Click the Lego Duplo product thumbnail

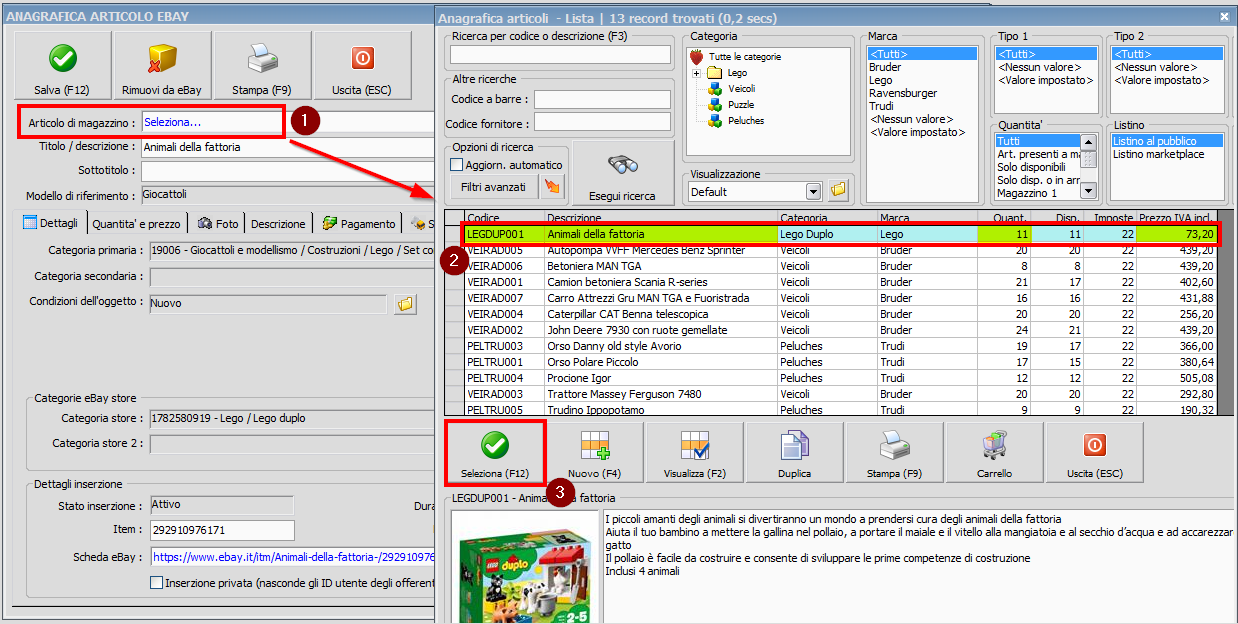(524, 568)
